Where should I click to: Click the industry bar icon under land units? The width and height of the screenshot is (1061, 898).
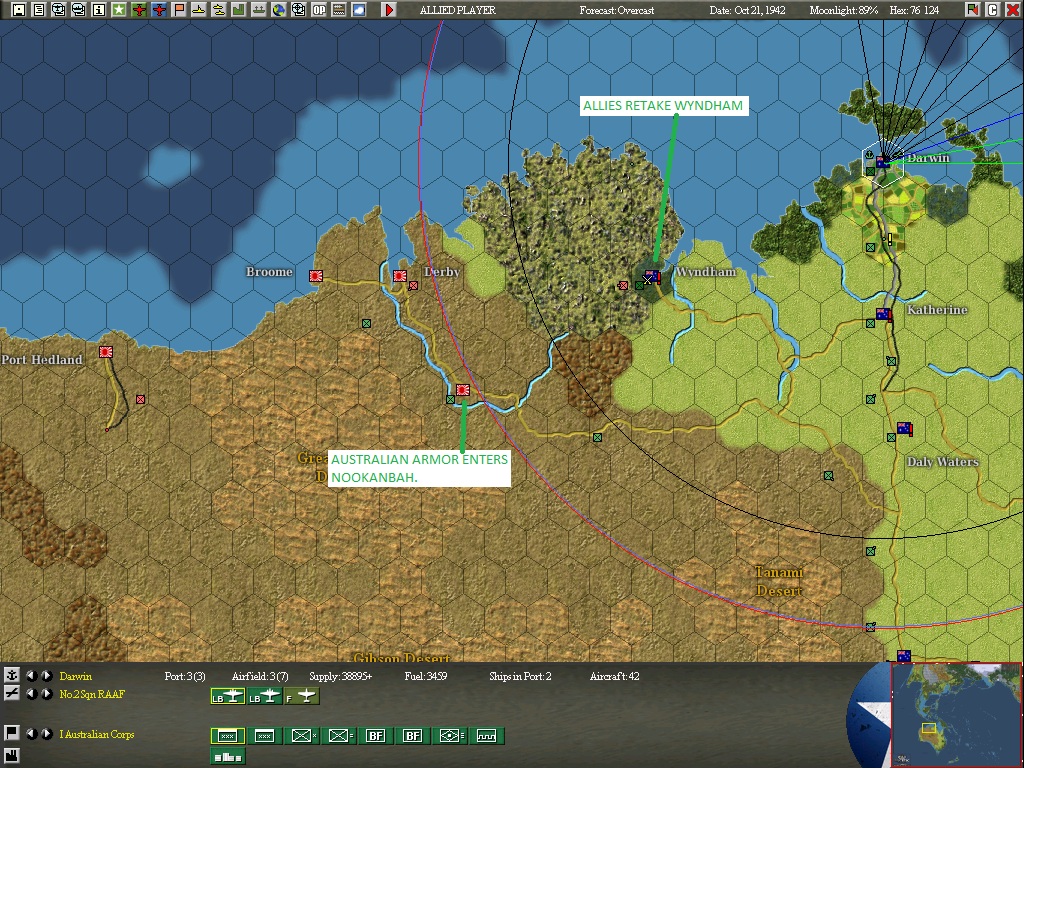tap(228, 757)
